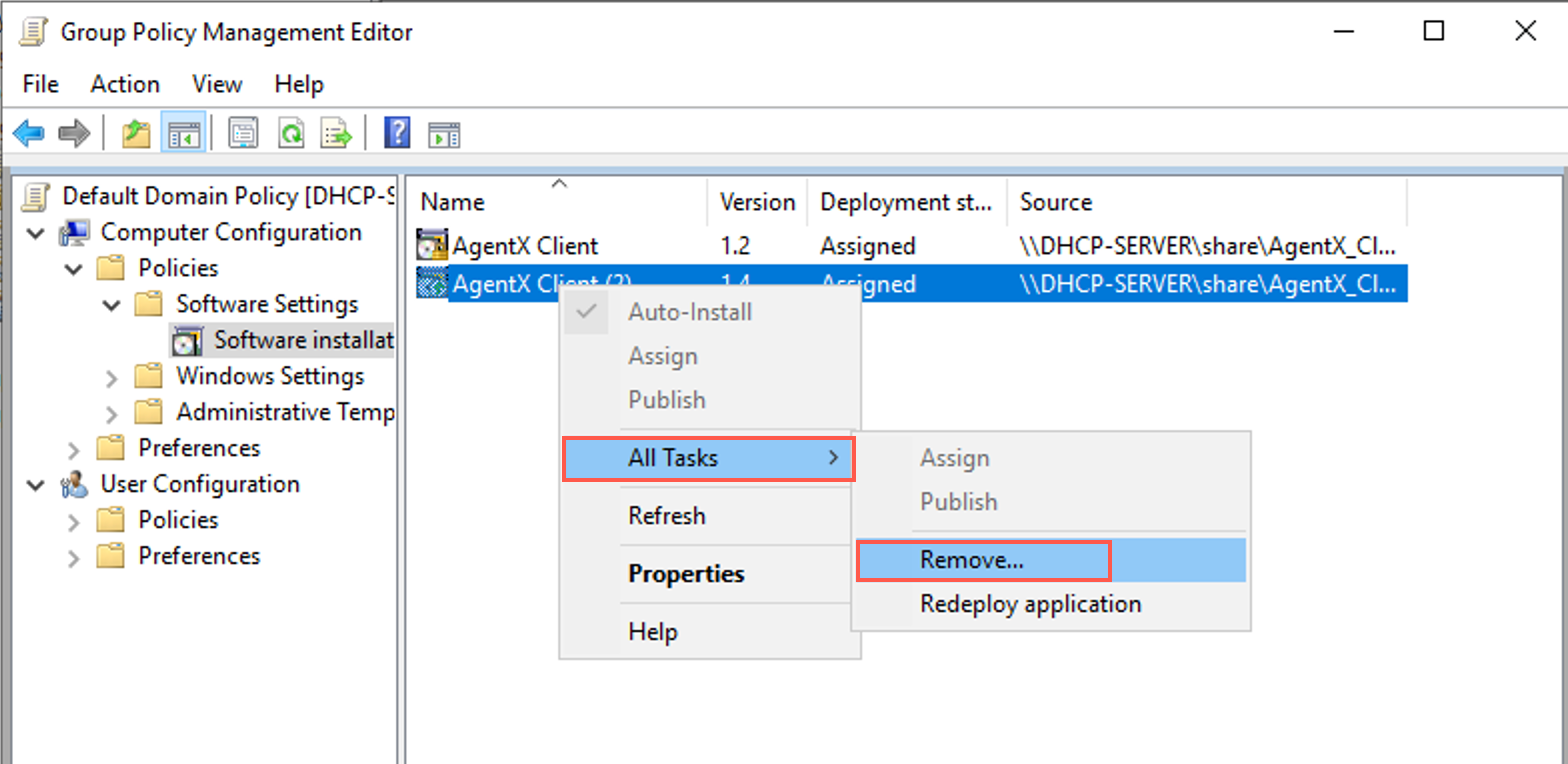This screenshot has height=764, width=1568.
Task: Open Help via blue question mark icon
Action: point(397,133)
